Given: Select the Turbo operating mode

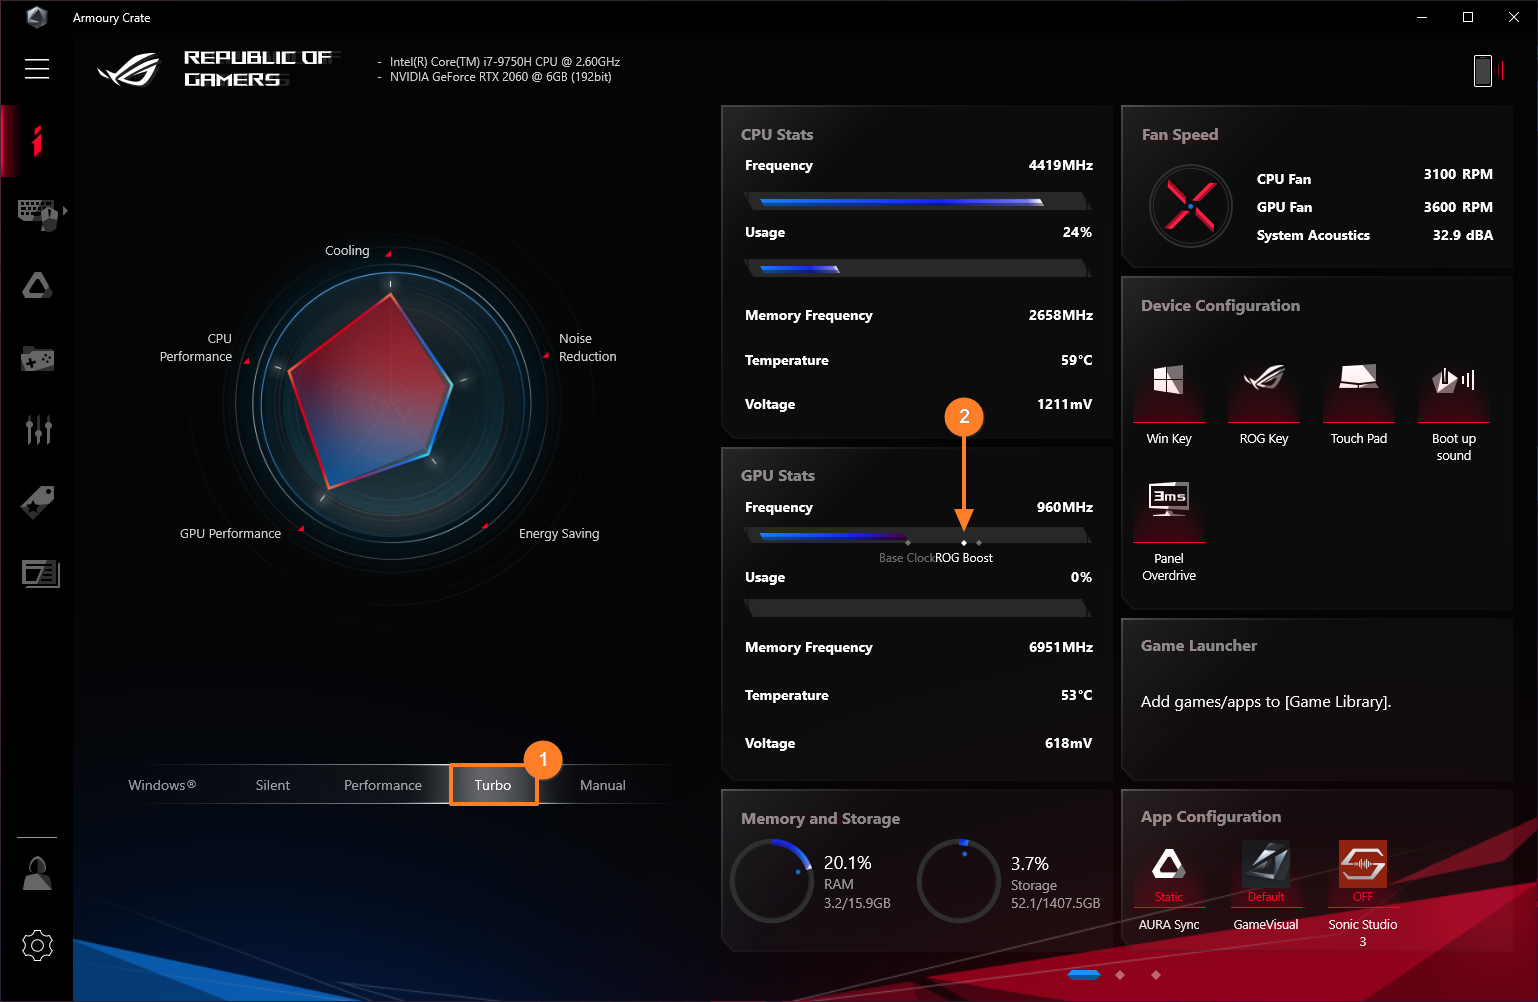Looking at the screenshot, I should coord(493,785).
